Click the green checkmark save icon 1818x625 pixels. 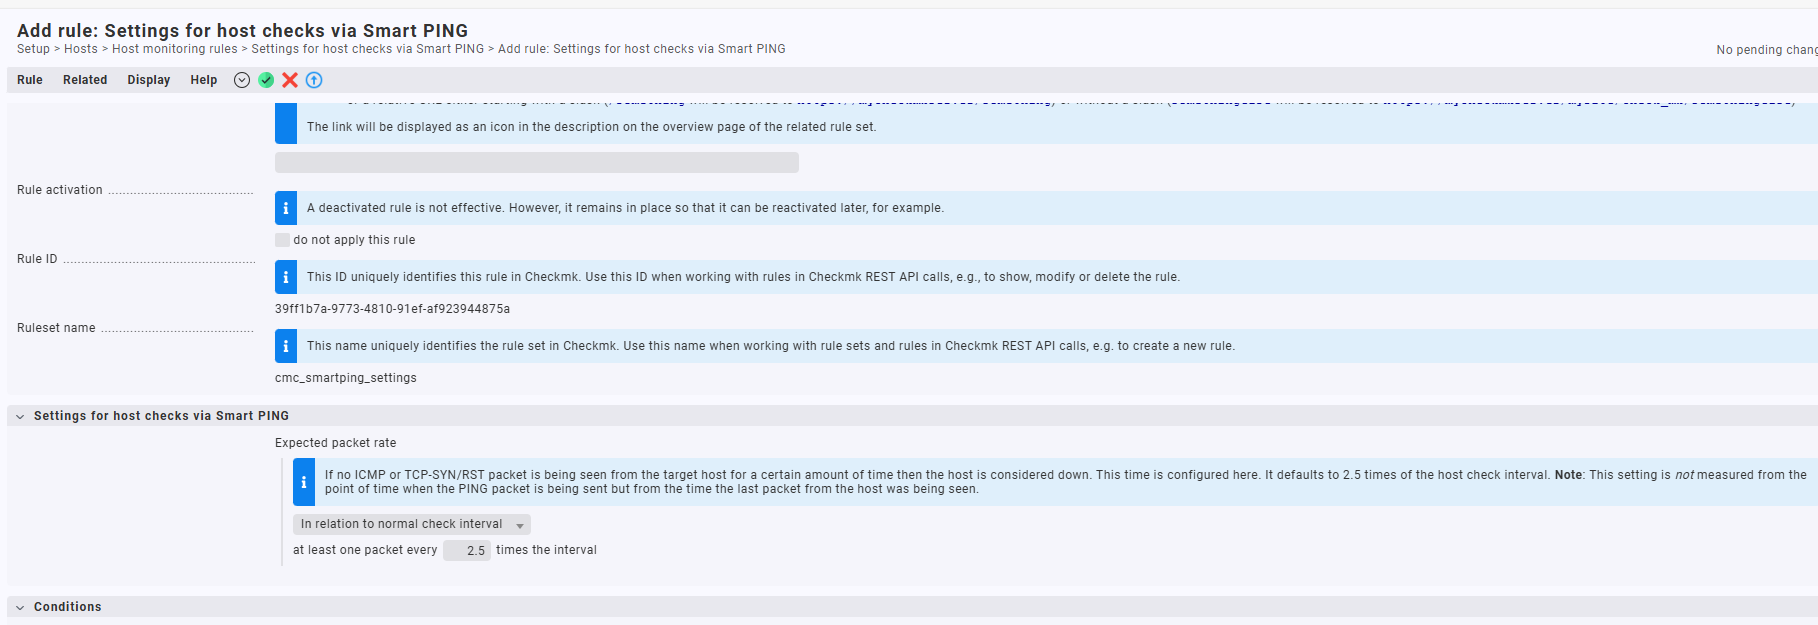click(266, 80)
